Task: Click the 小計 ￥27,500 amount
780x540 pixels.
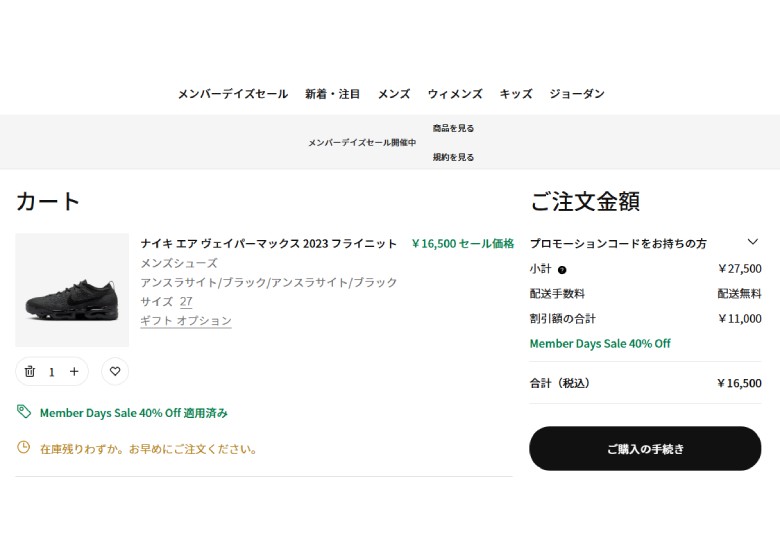Action: tap(739, 269)
